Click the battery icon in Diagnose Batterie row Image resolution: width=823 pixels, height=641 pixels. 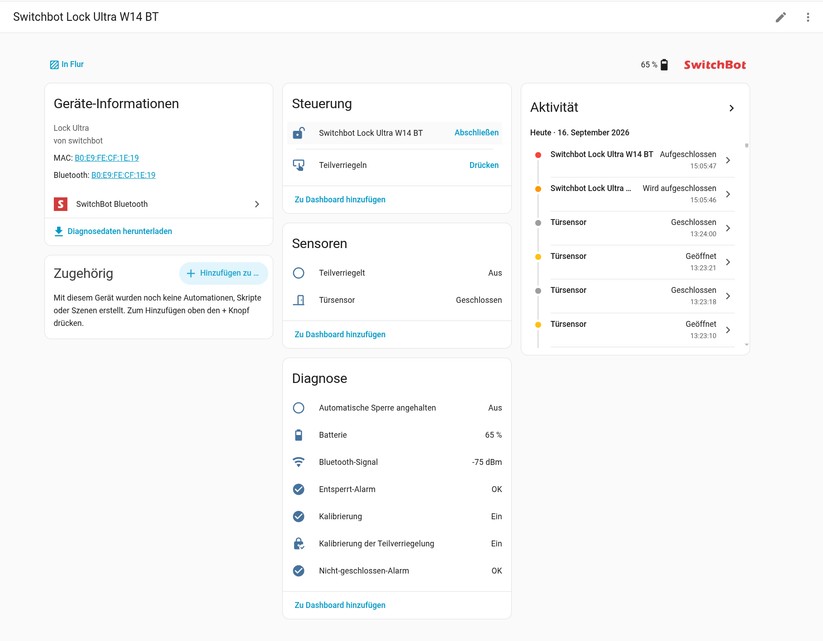point(299,435)
